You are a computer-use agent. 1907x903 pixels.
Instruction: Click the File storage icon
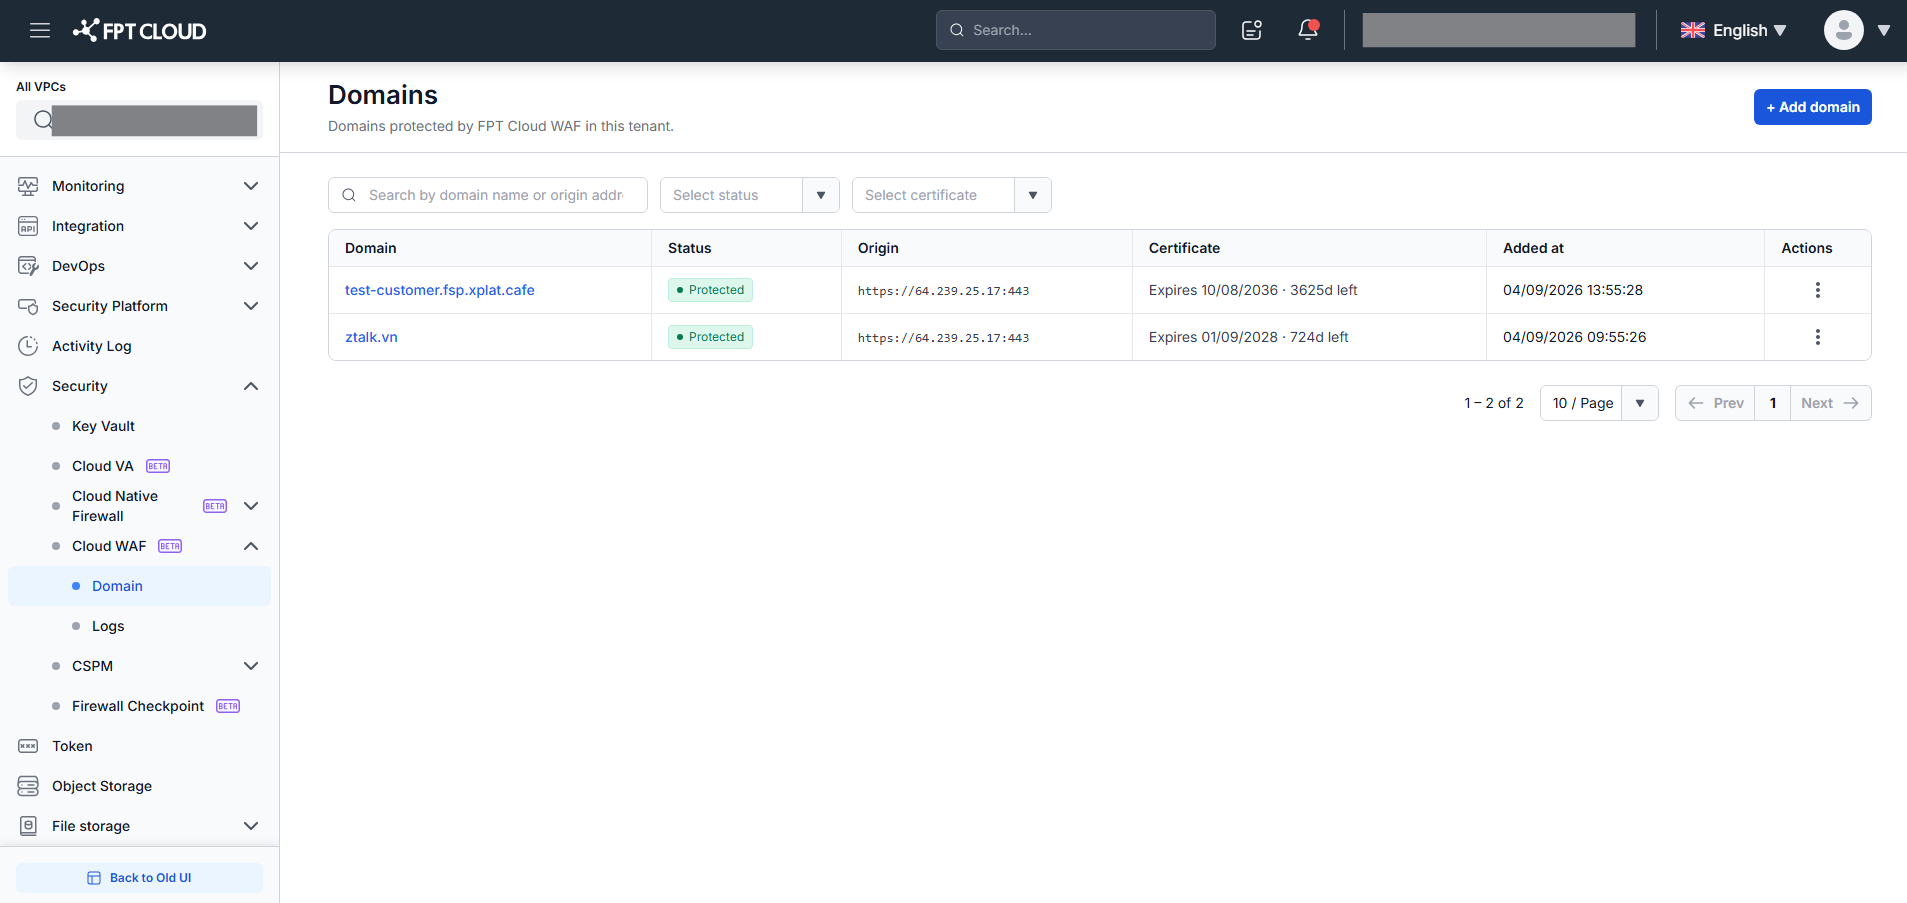coord(28,826)
